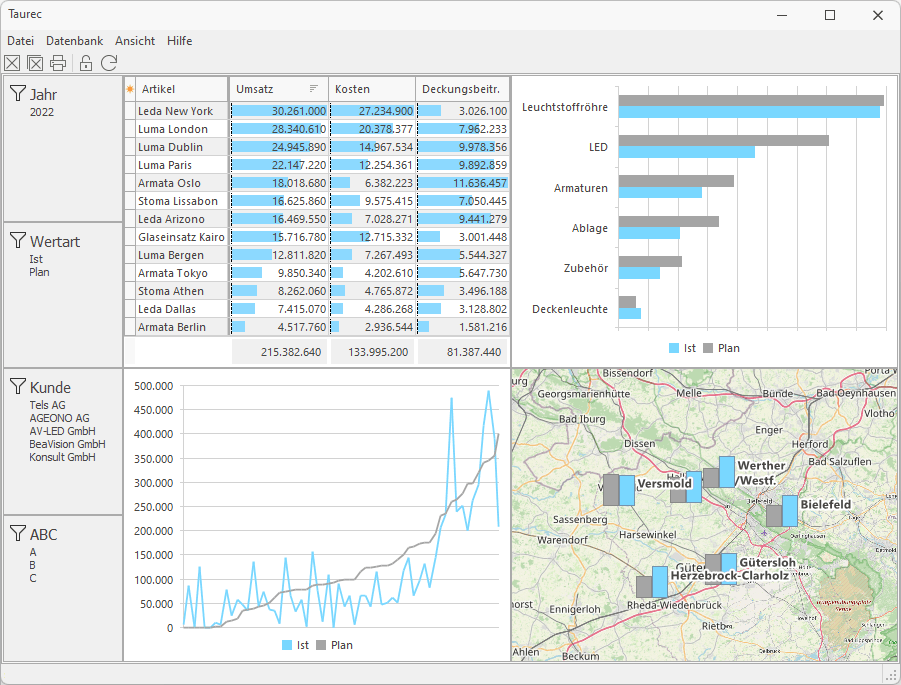The image size is (901, 685).
Task: Click the ABC filter funnel icon
Action: coord(18,534)
